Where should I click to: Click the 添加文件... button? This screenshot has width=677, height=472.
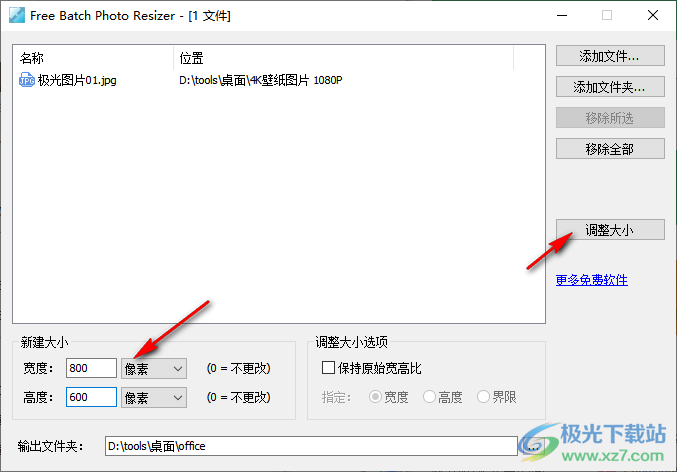tap(610, 56)
